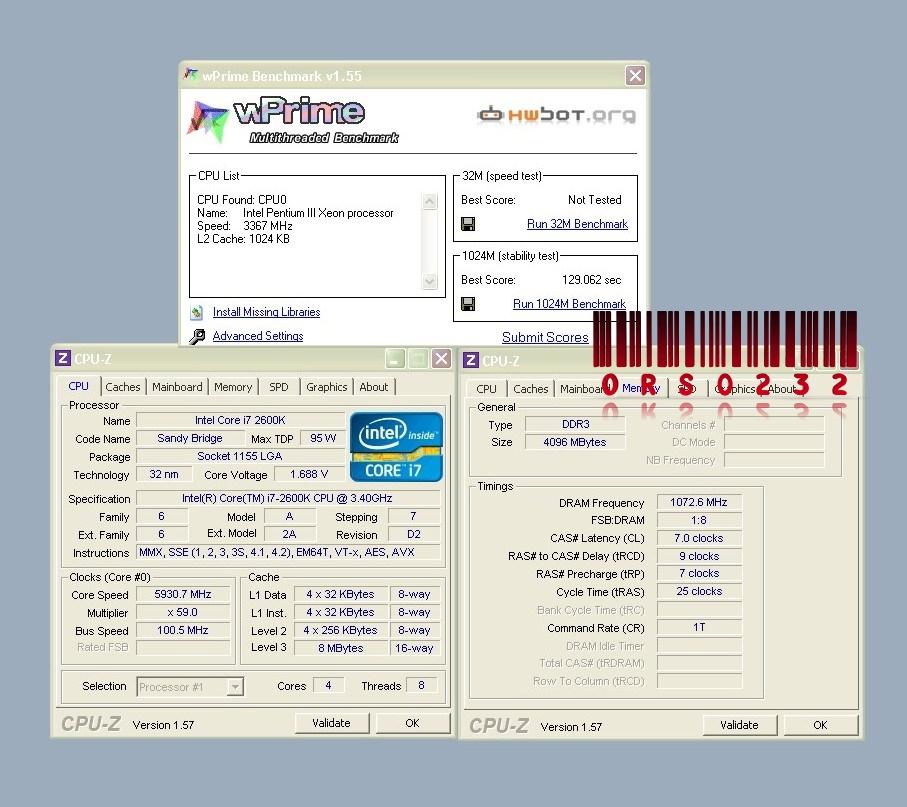Run the 1024M Benchmark
This screenshot has width=907, height=807.
point(569,304)
